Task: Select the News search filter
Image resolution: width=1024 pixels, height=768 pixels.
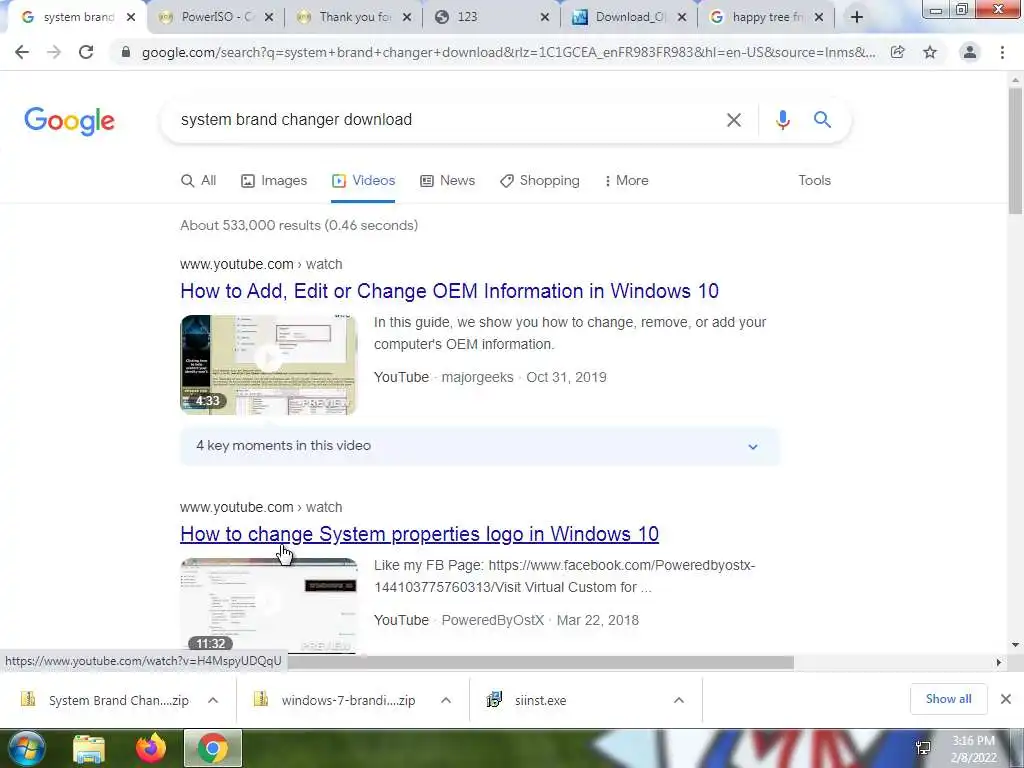Action: 447,181
